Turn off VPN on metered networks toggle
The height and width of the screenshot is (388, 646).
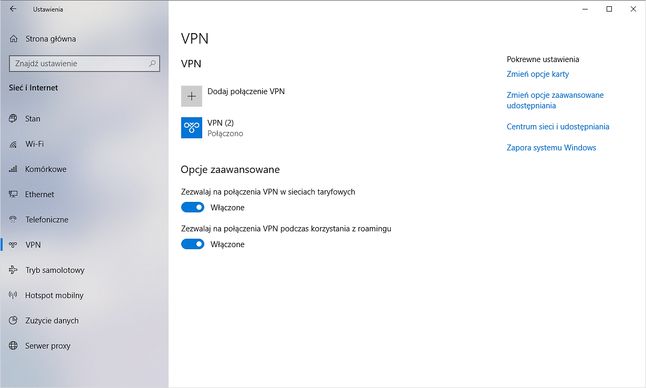[192, 207]
